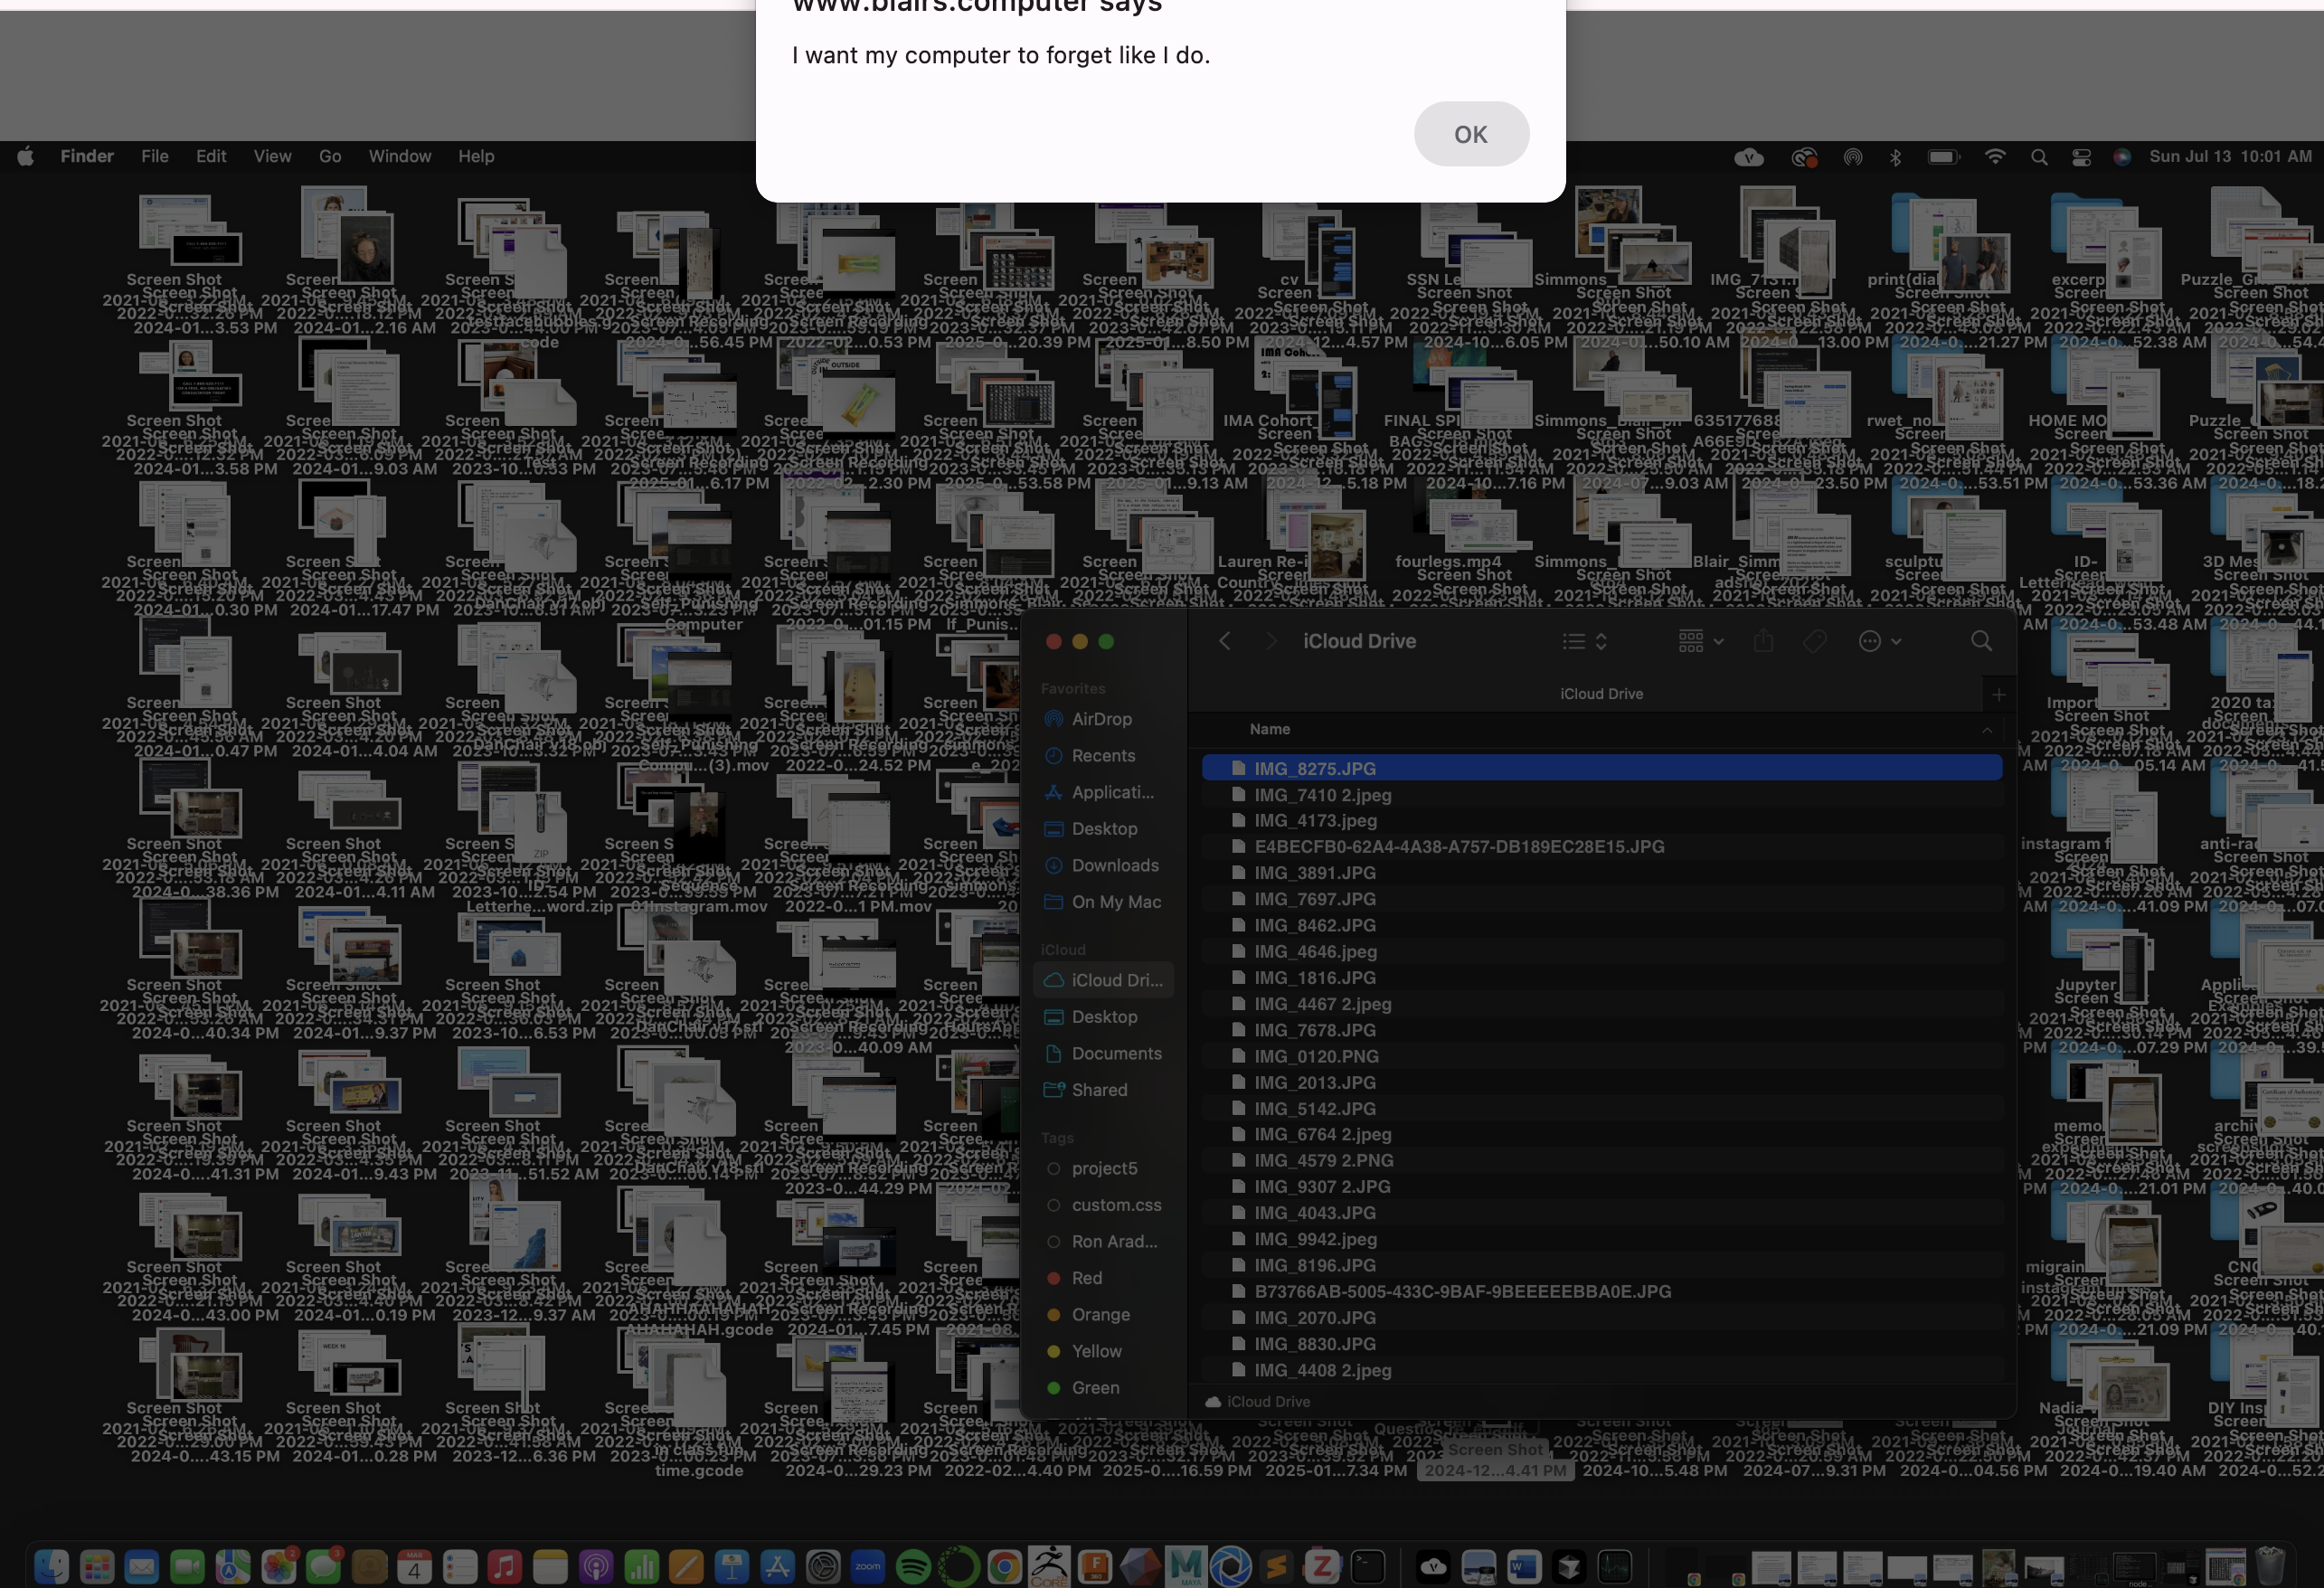Click the Wi-Fi icon in menu bar
This screenshot has height=1588, width=2324.
point(1994,156)
